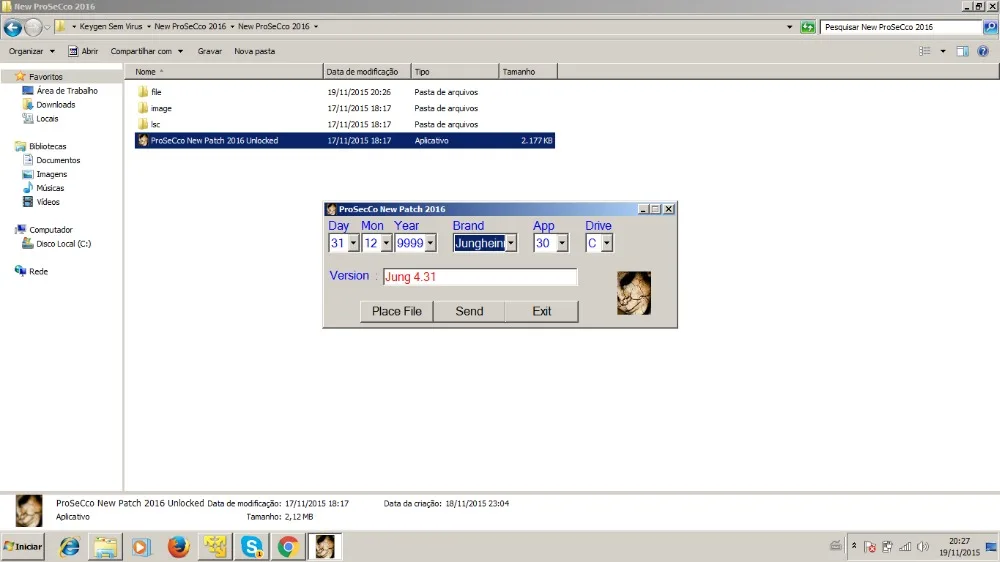1000x562 pixels.
Task: Click the Iniciar start button
Action: click(23, 547)
